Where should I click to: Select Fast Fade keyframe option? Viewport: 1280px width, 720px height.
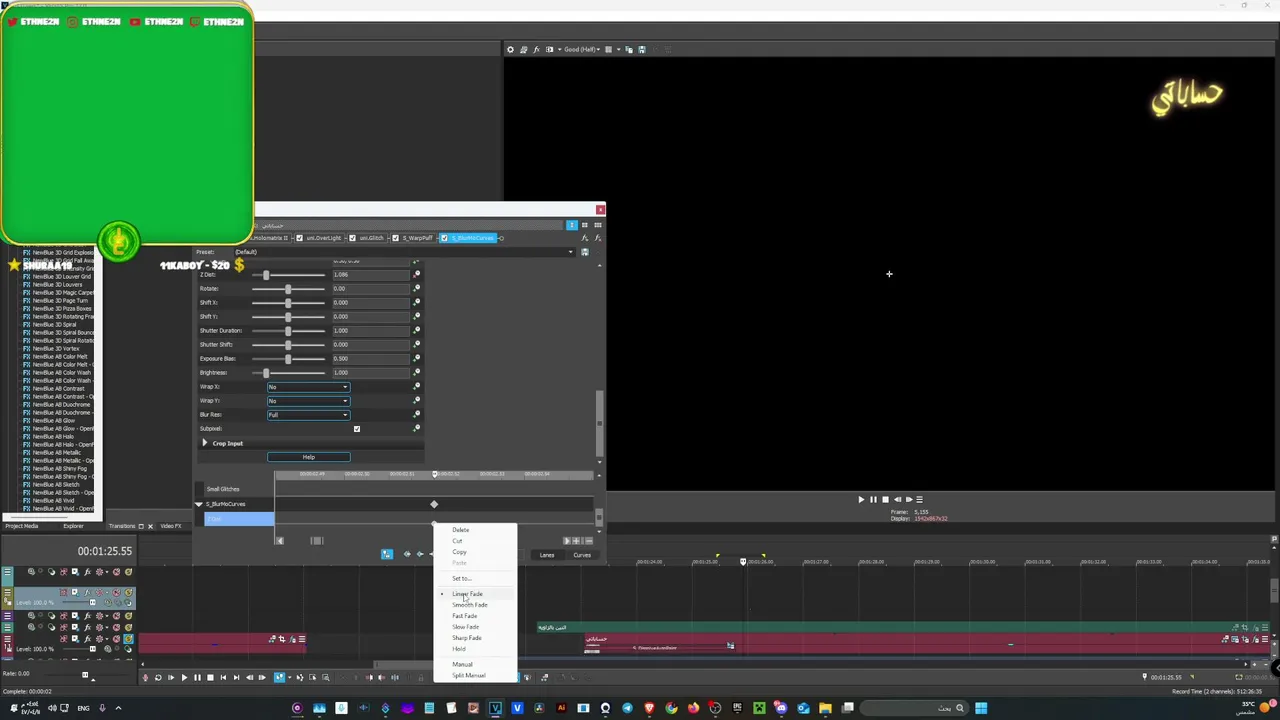click(x=464, y=616)
